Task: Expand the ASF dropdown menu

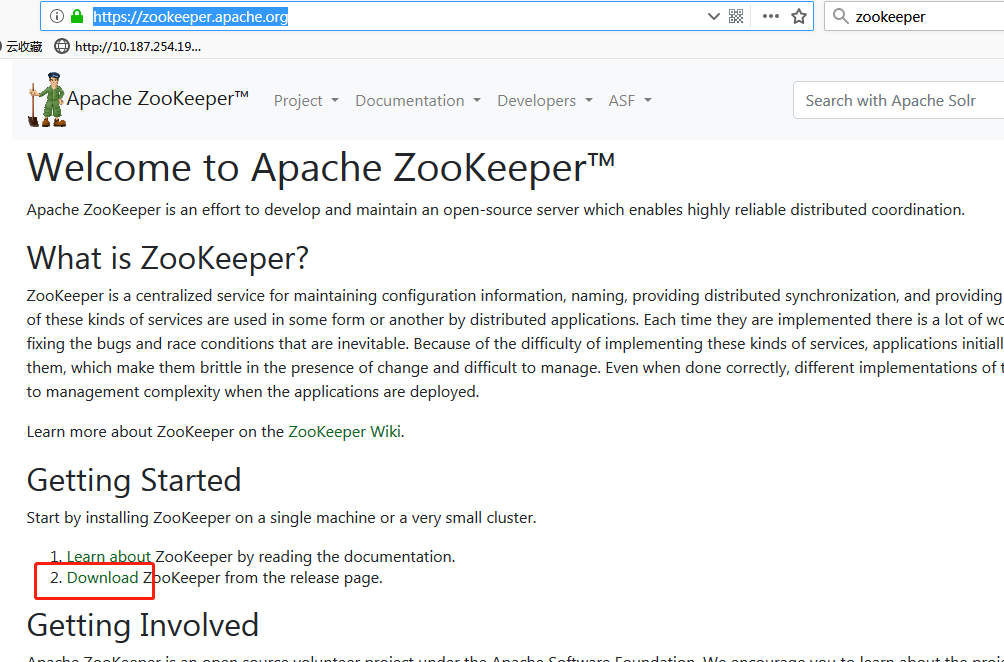Action: (x=630, y=101)
